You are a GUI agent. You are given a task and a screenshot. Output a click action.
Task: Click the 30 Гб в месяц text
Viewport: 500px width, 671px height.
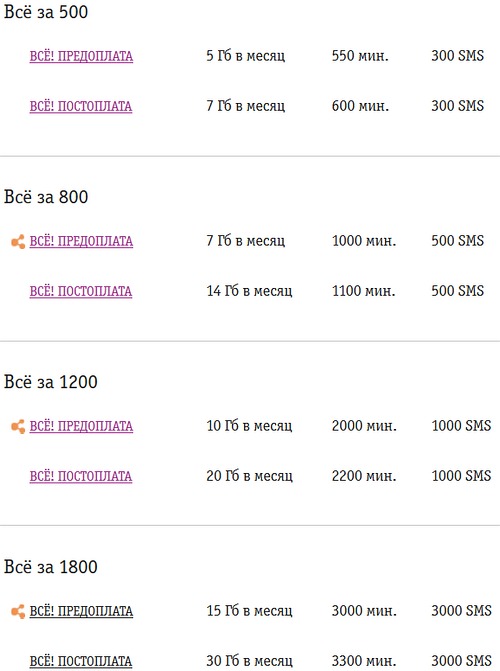point(250,661)
